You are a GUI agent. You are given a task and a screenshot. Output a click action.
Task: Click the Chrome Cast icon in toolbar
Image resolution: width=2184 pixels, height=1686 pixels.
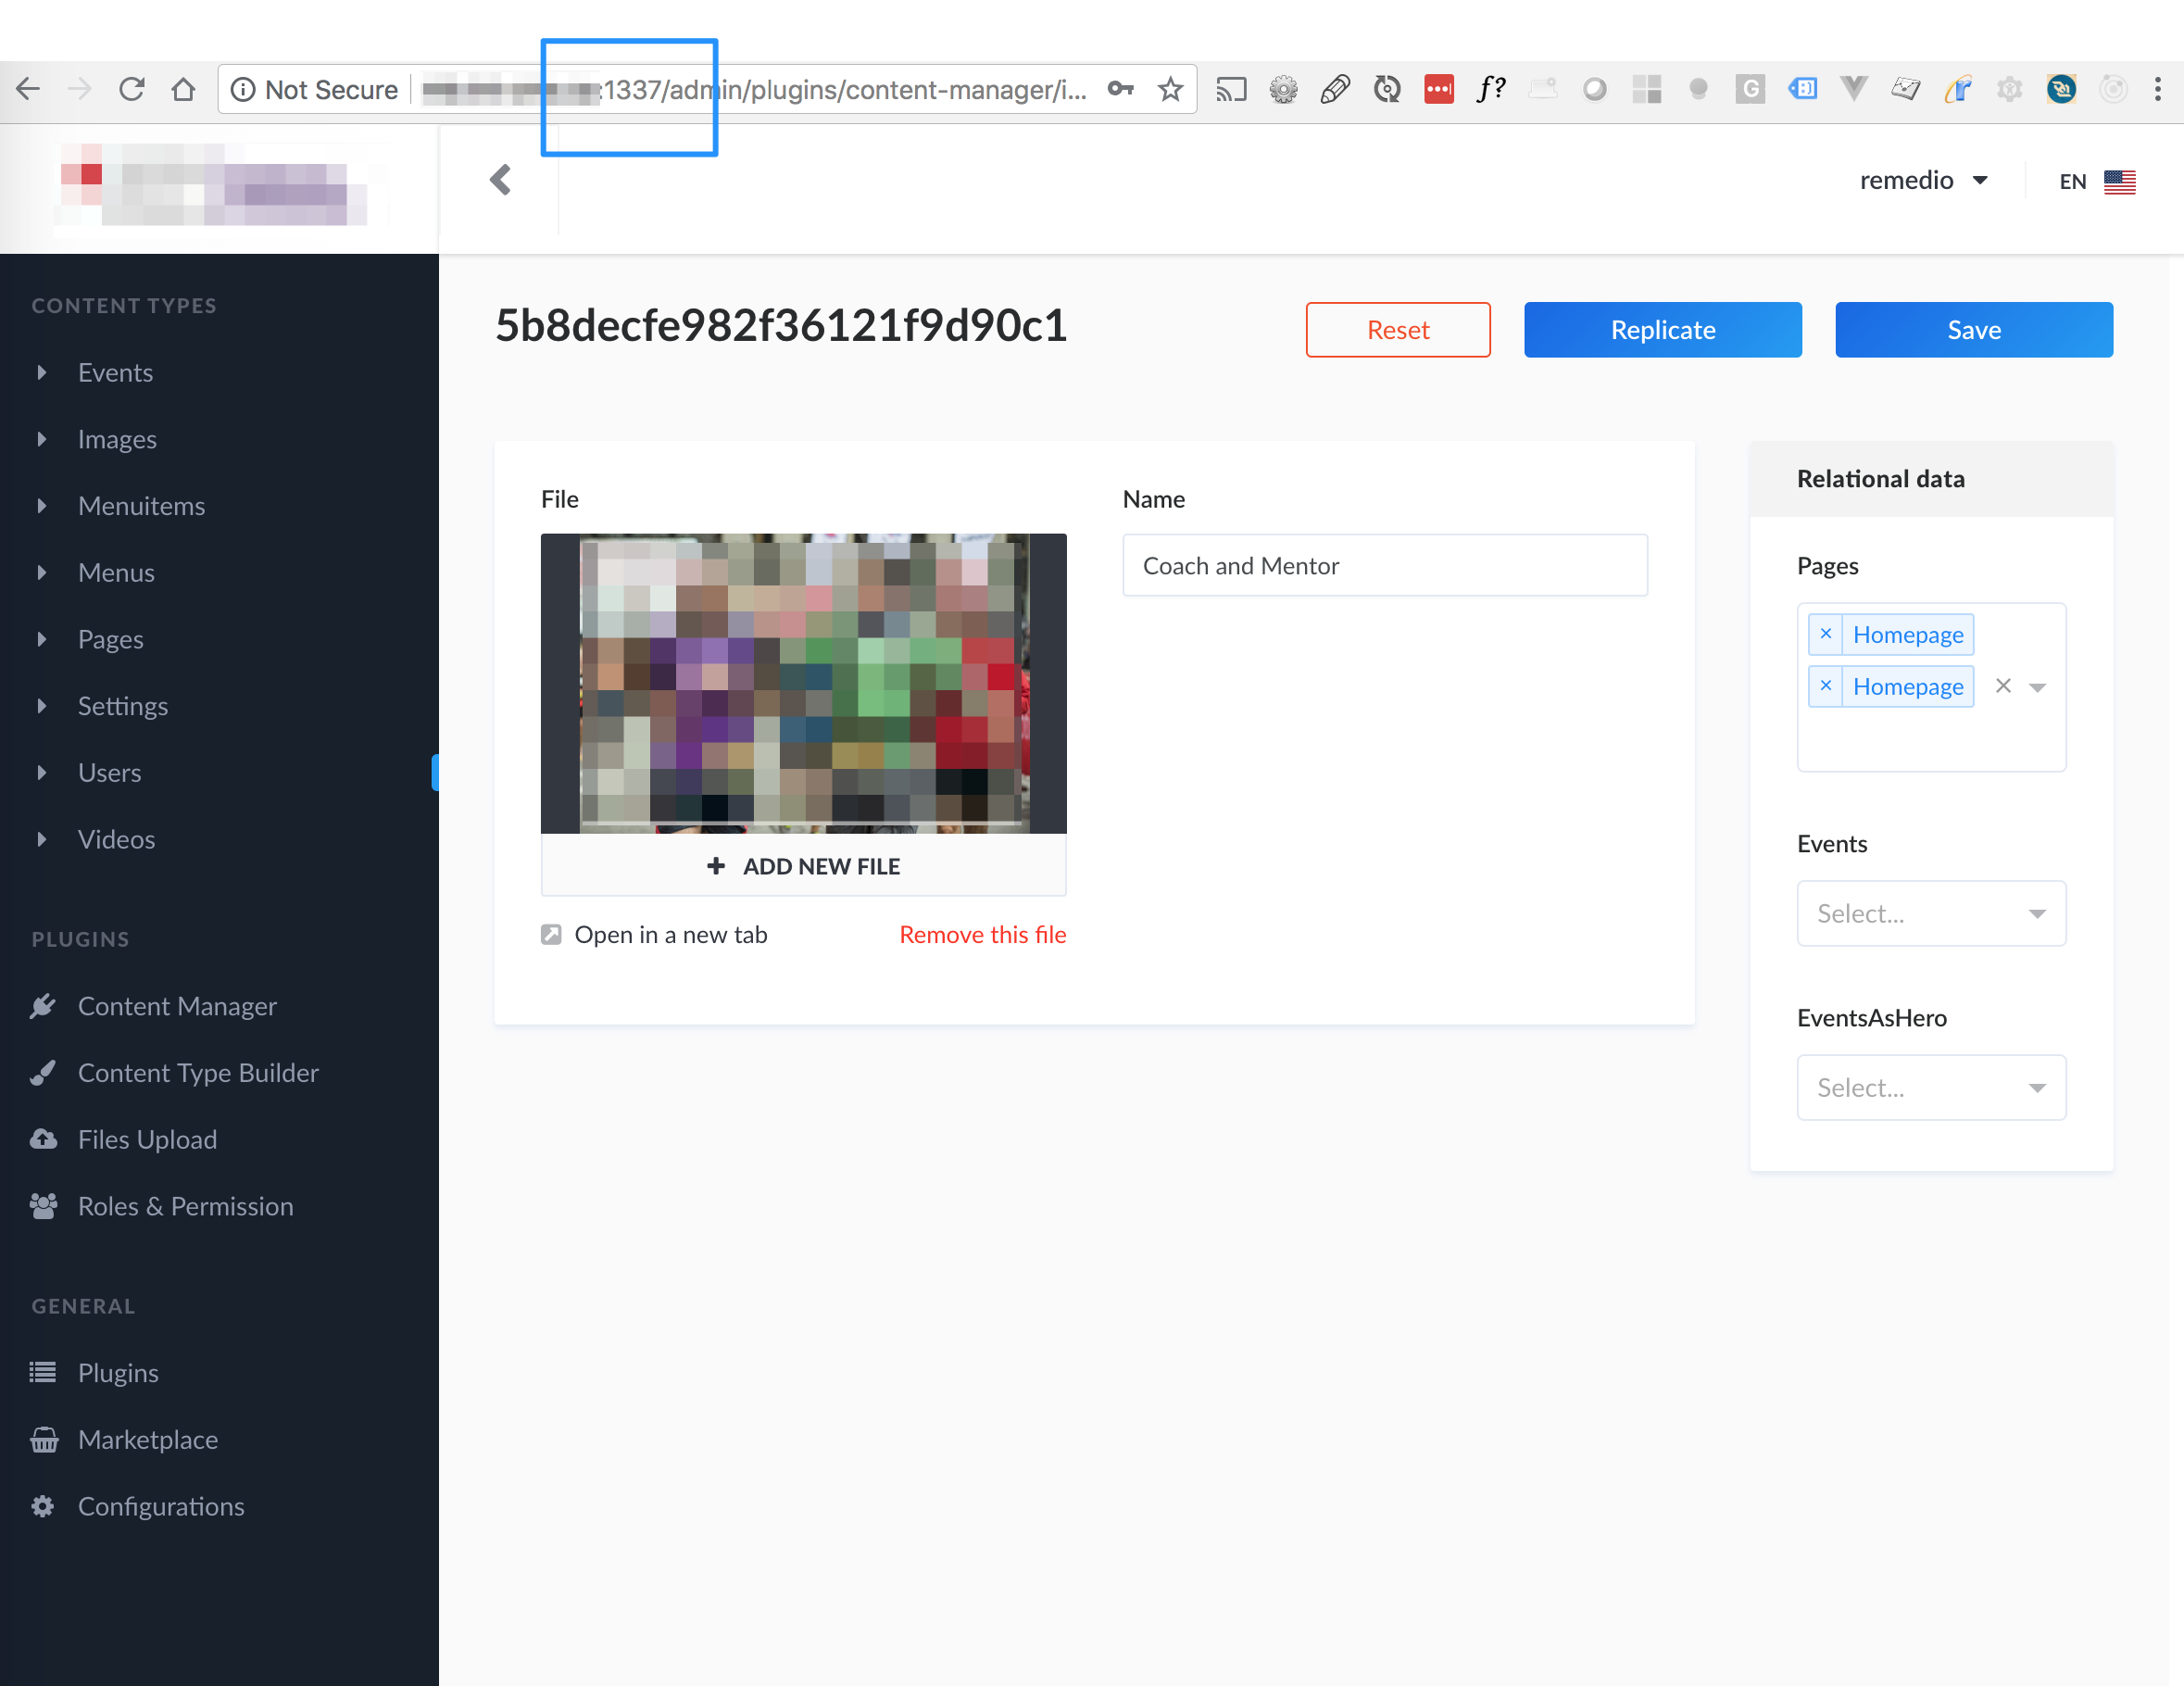[1231, 88]
